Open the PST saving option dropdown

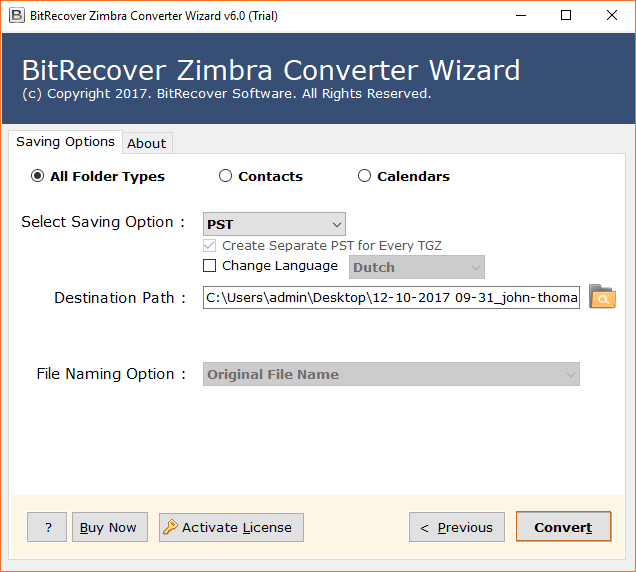[x=274, y=224]
